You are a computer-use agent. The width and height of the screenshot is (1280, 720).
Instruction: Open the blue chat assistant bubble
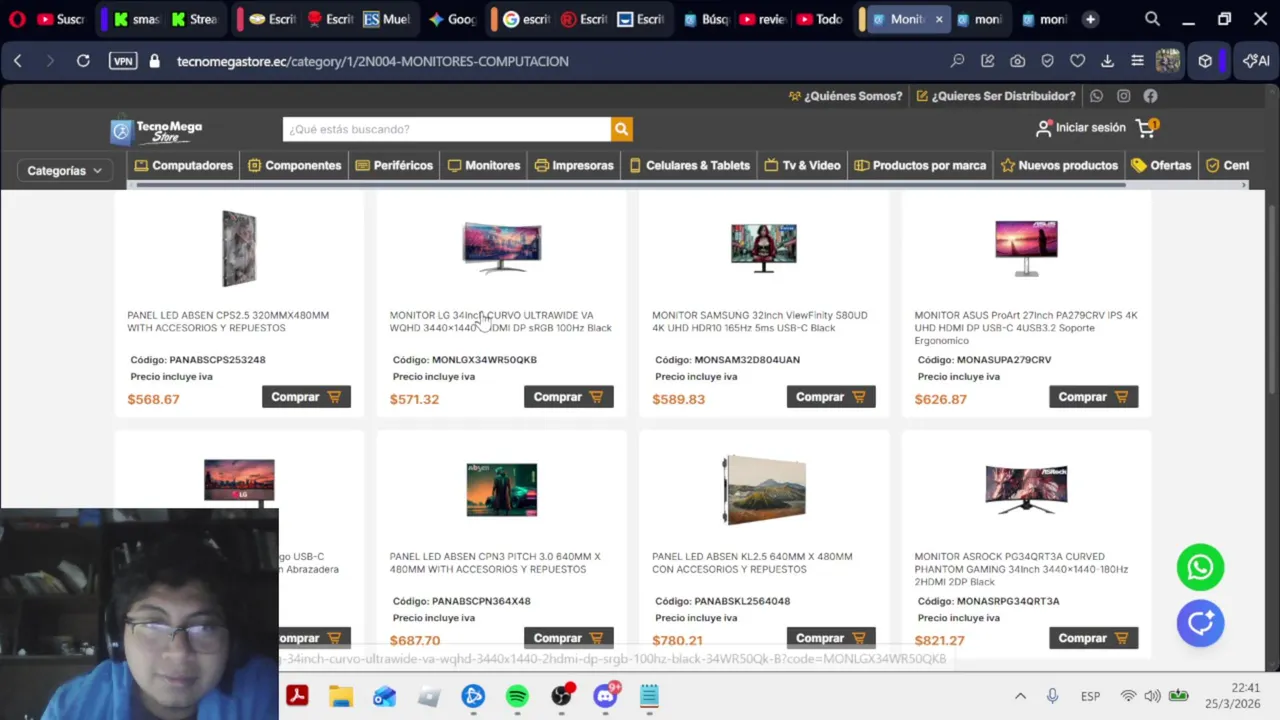pyautogui.click(x=1200, y=623)
